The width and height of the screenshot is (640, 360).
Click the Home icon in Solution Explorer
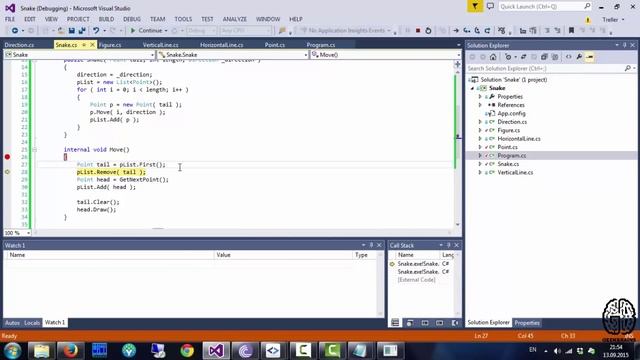point(493,57)
